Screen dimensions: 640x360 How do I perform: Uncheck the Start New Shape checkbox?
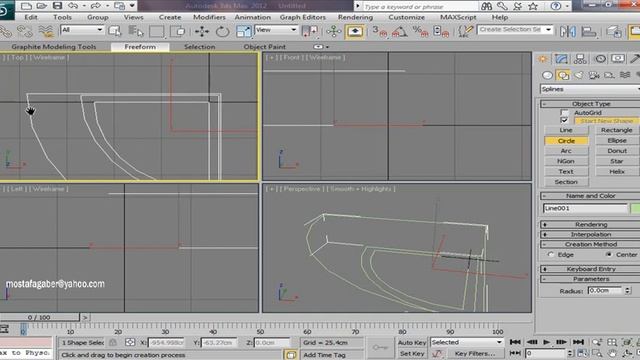564,120
